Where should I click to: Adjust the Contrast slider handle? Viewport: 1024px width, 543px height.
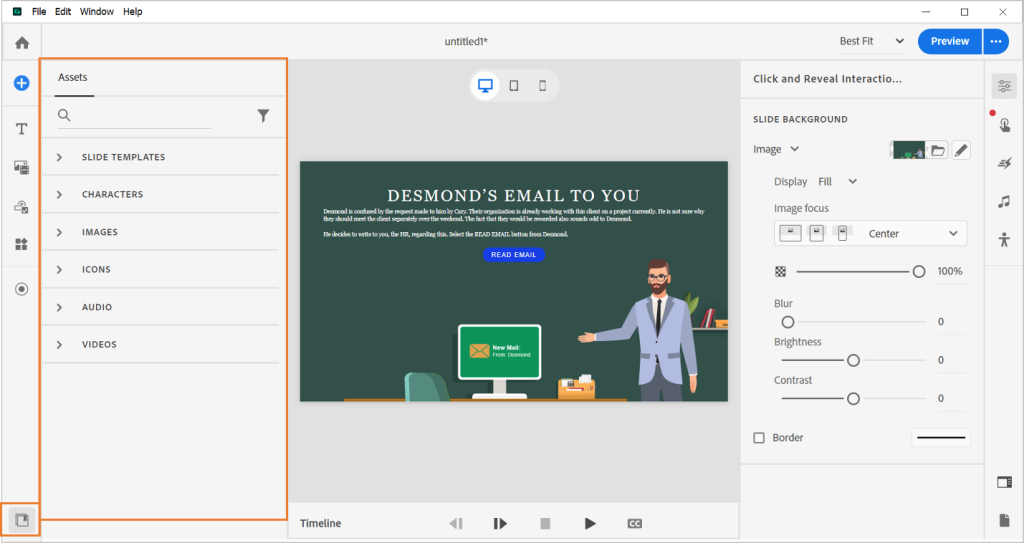[853, 399]
